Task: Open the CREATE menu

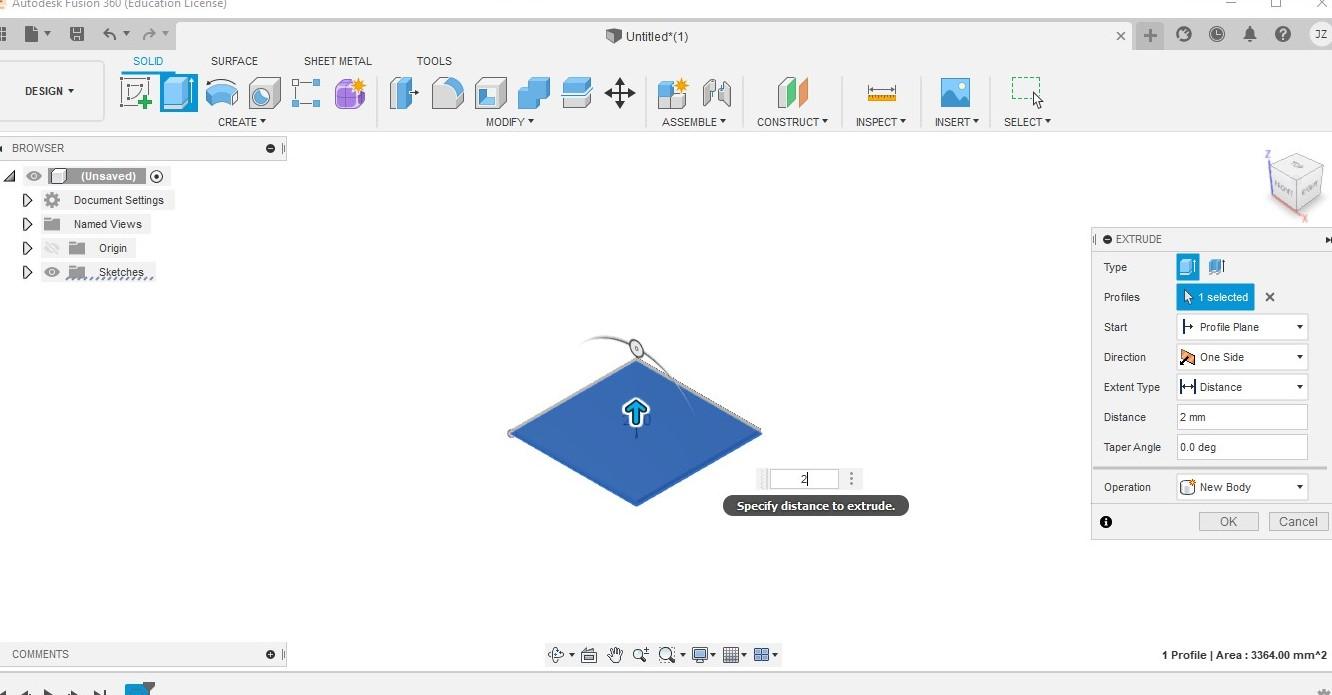Action: pos(242,122)
